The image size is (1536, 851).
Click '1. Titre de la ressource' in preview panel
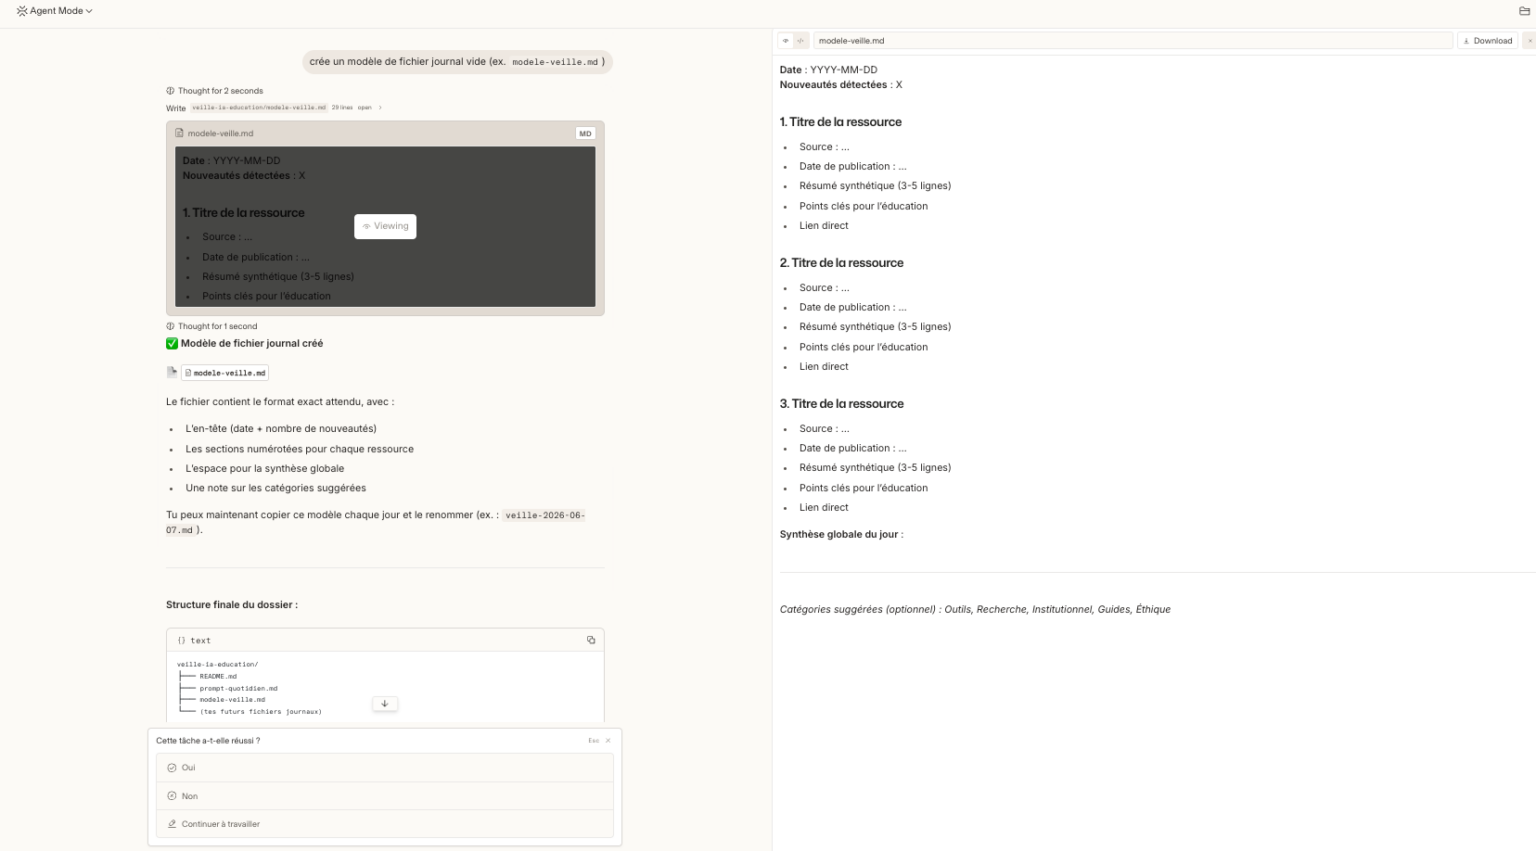point(841,122)
